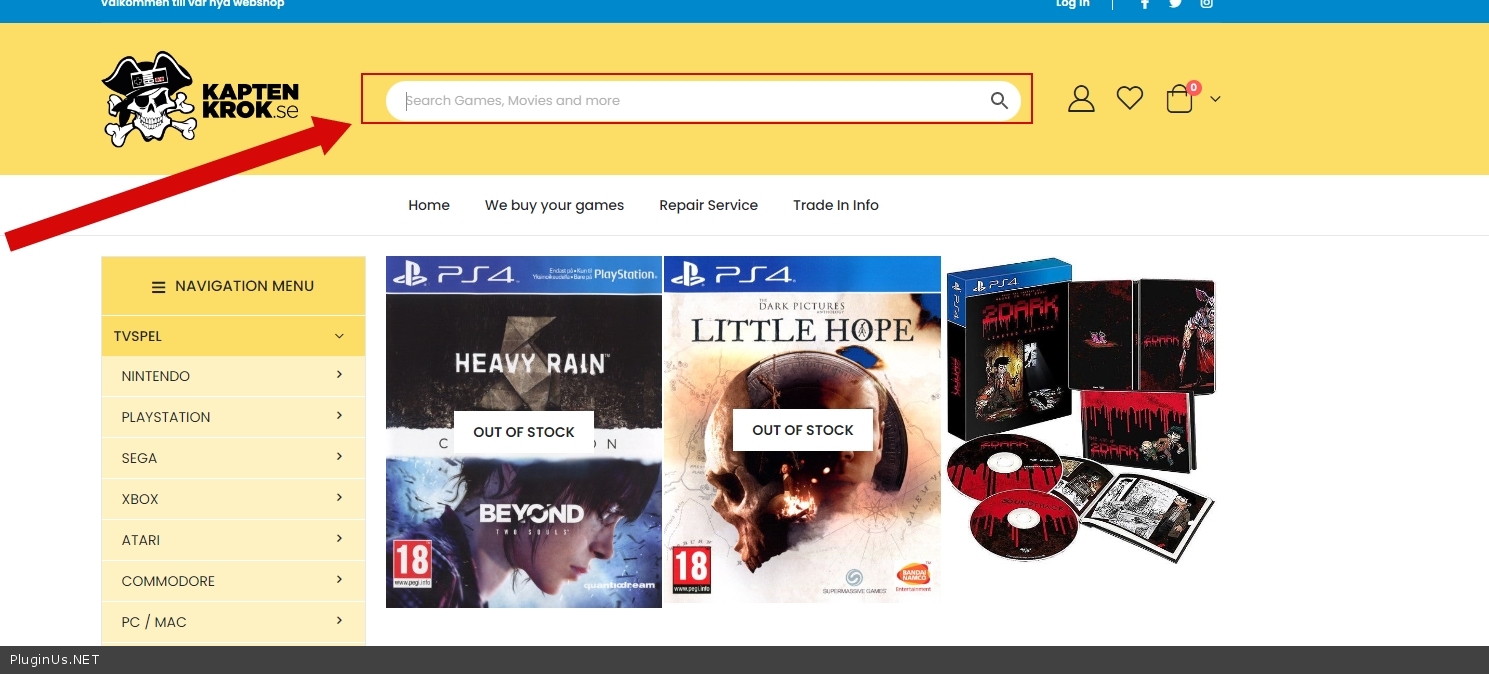The image size is (1489, 674).
Task: Expand the cart dropdown arrow
Action: (x=1215, y=99)
